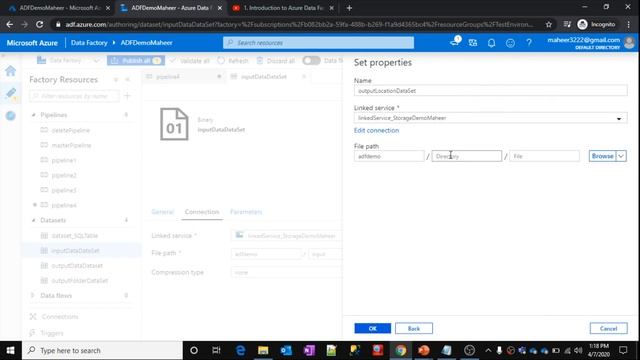Reload the page in Chrome
The image size is (640, 360).
pos(39,24)
